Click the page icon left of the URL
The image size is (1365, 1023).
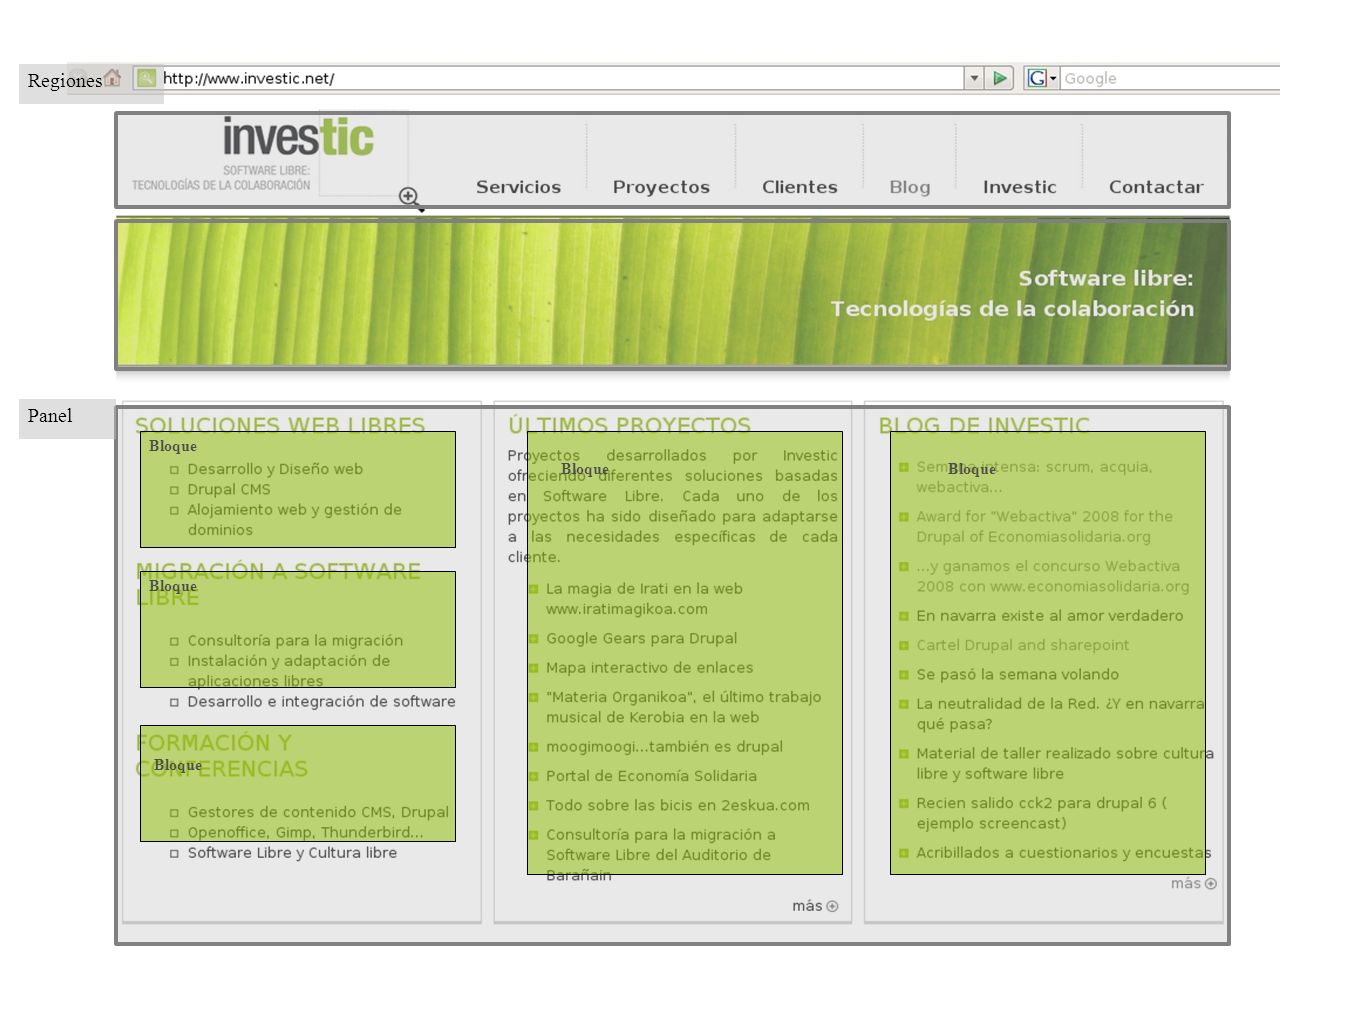(146, 77)
